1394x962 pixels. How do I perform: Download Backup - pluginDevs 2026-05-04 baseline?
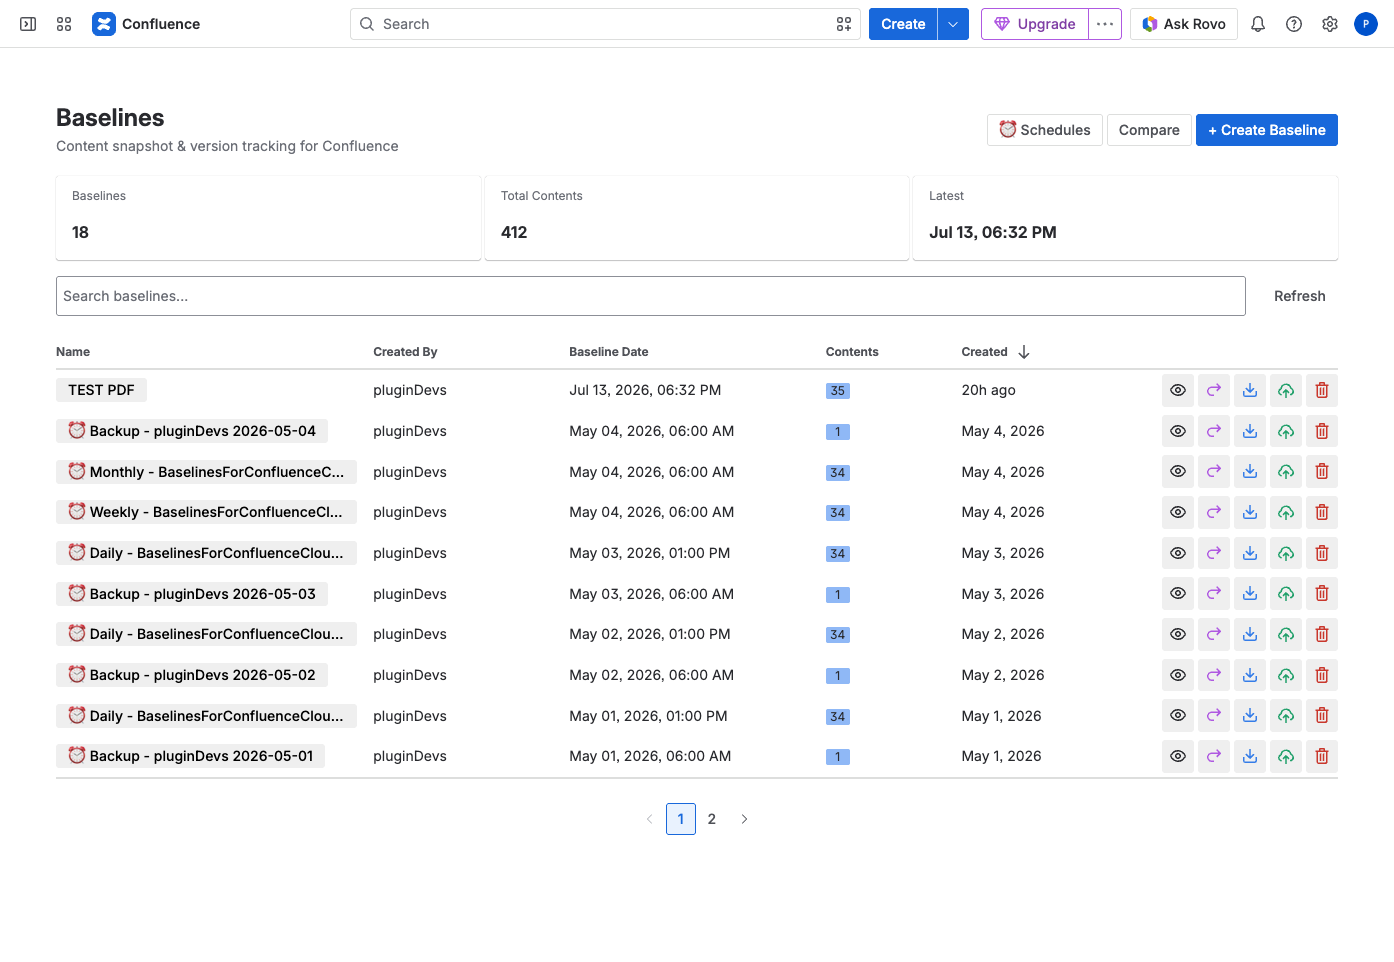click(1250, 431)
